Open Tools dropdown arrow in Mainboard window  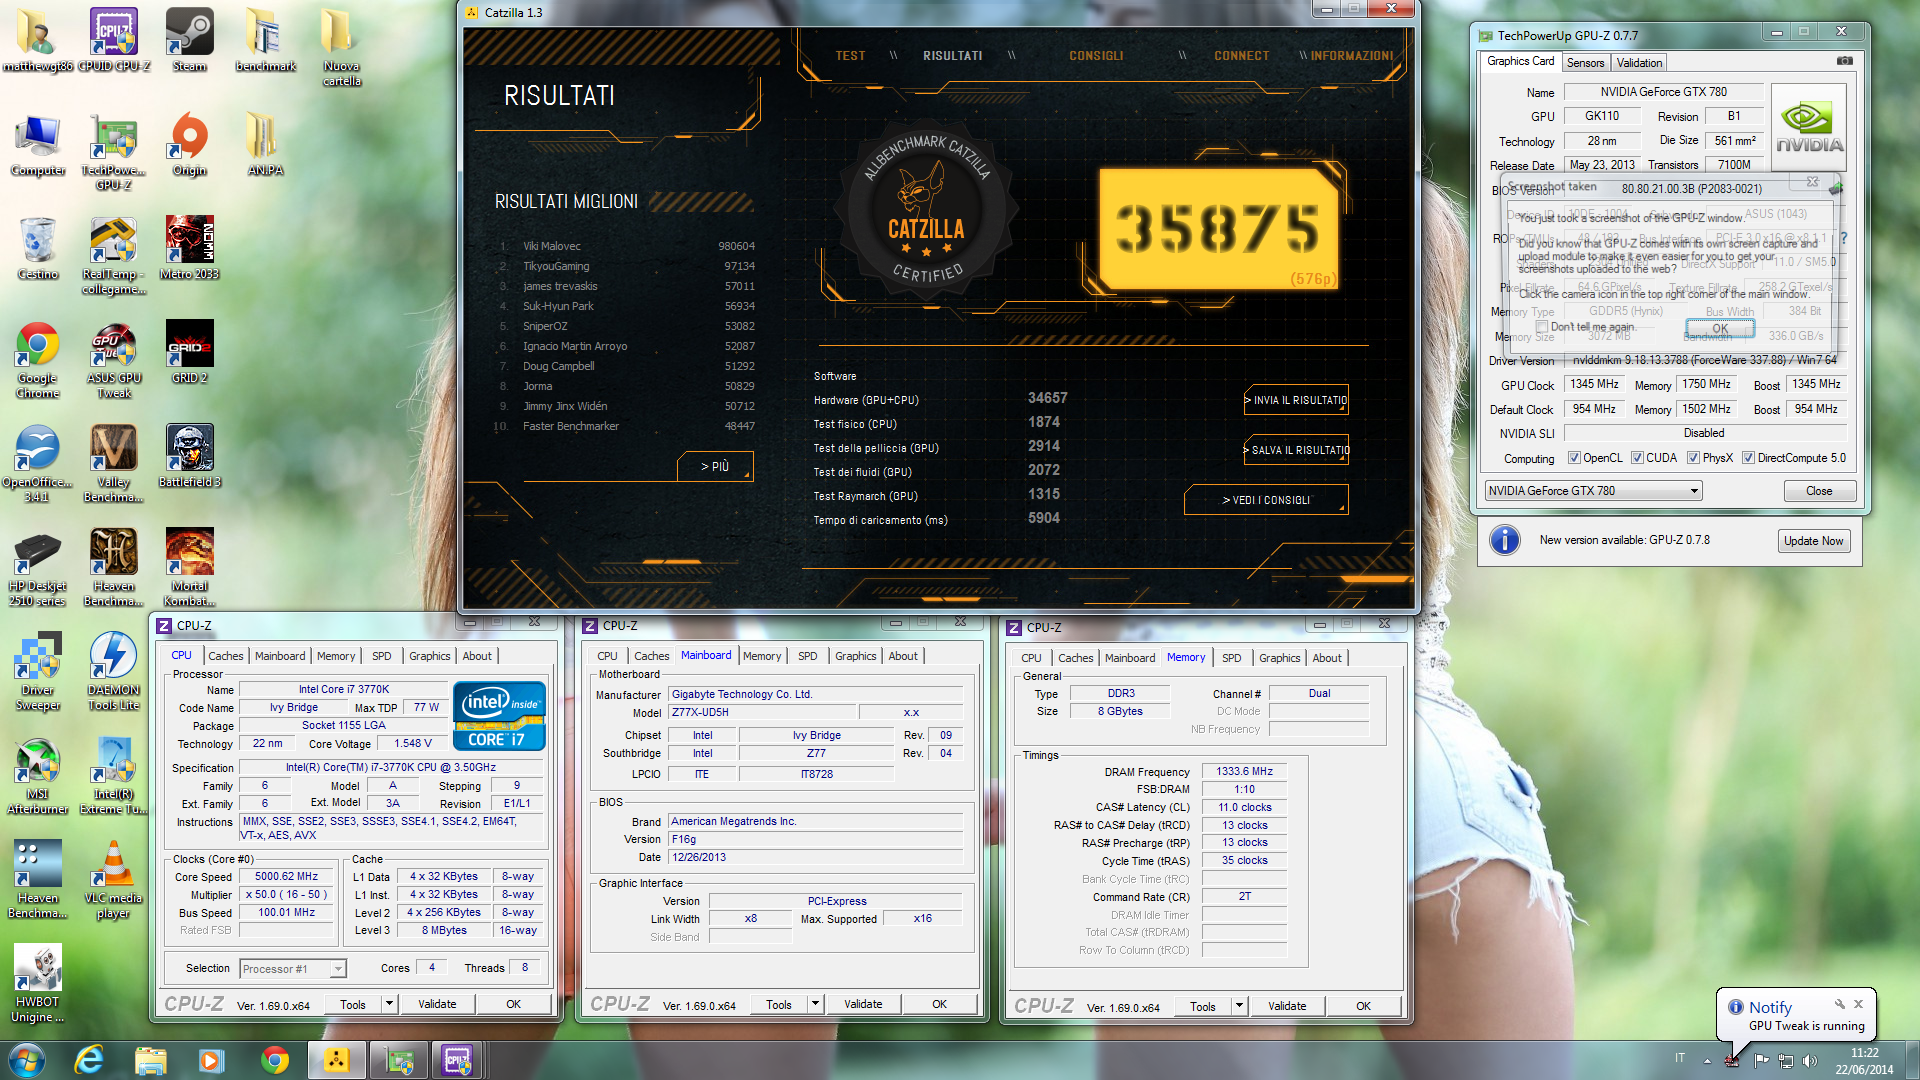pyautogui.click(x=816, y=1004)
